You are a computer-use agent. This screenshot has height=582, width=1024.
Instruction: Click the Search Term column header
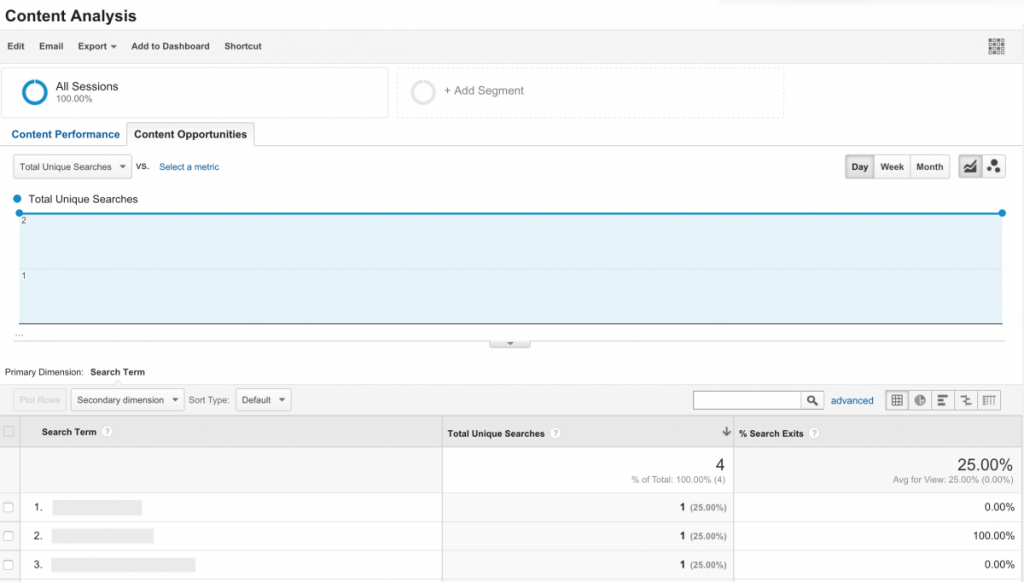(x=69, y=432)
